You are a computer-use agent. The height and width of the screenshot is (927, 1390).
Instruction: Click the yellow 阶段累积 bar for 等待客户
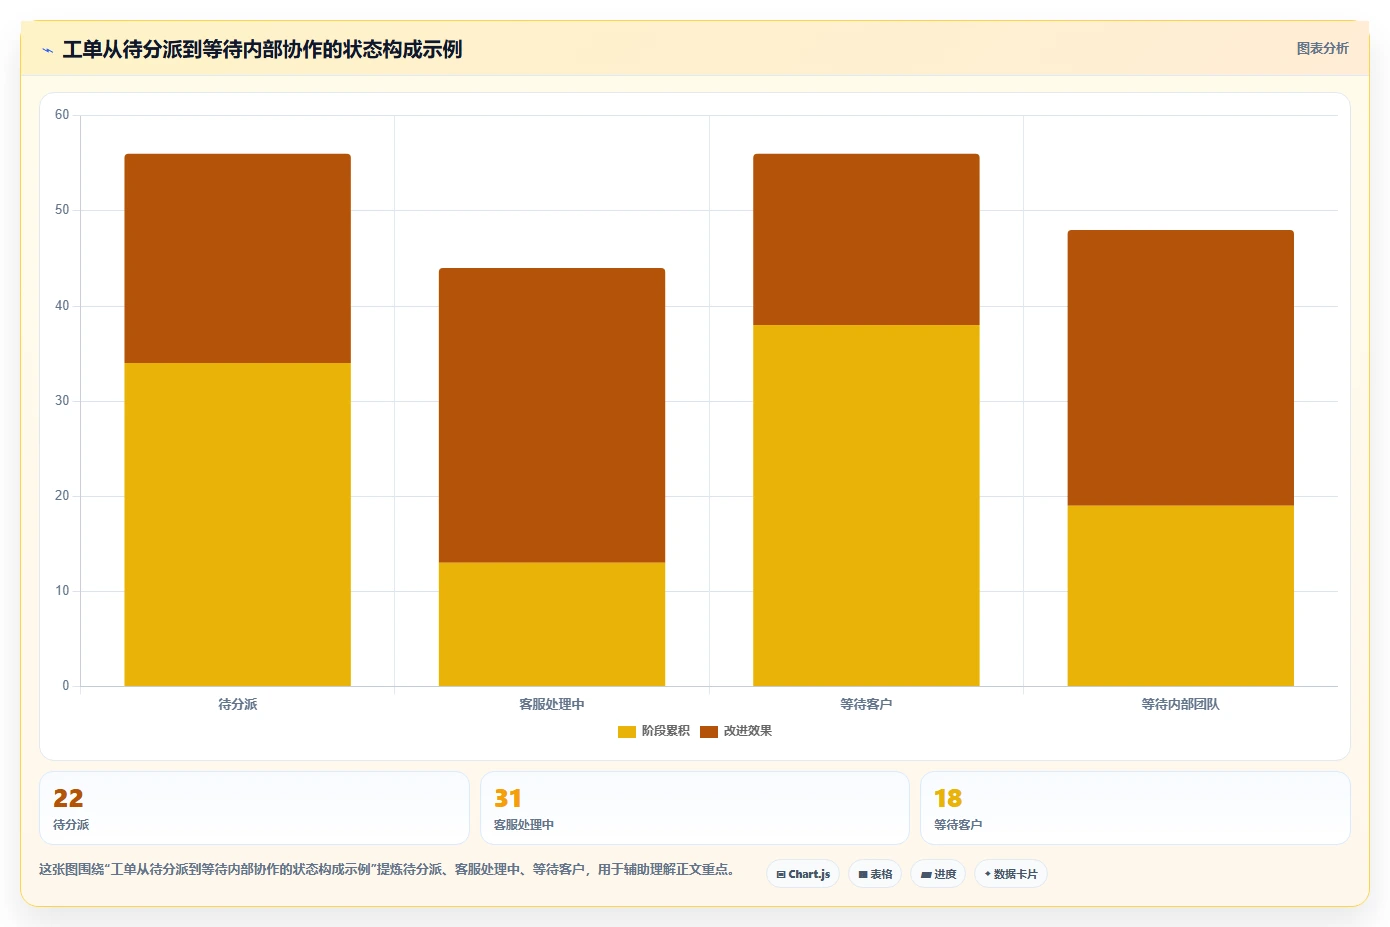(x=866, y=505)
